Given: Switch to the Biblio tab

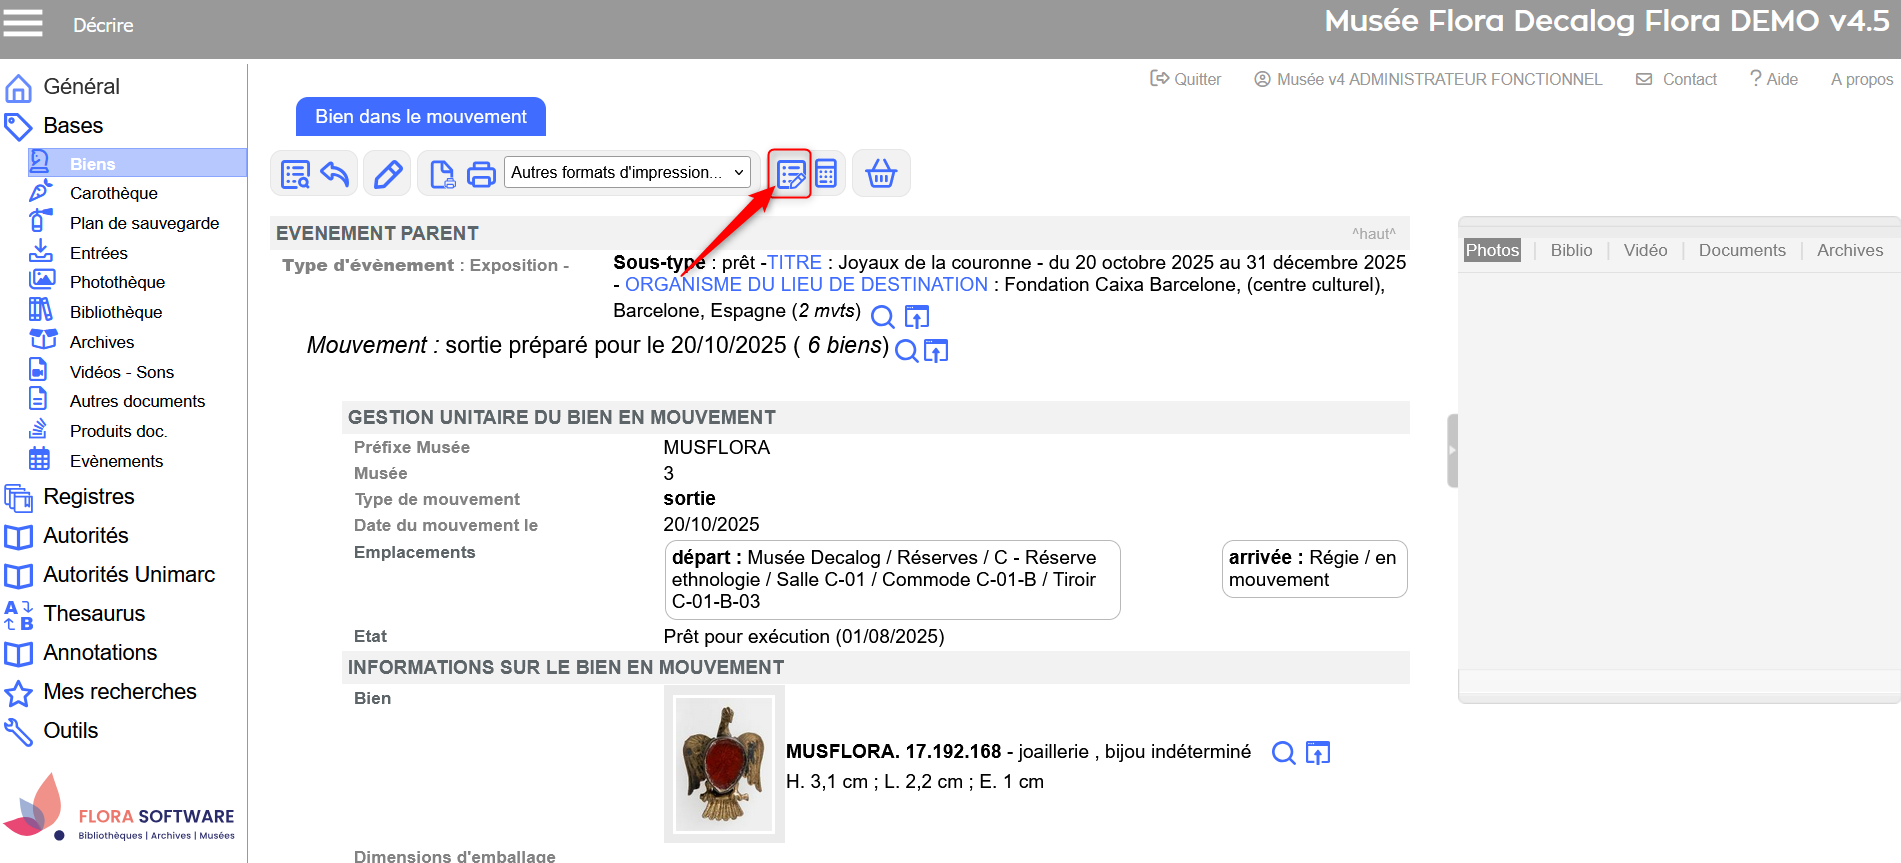Looking at the screenshot, I should (x=1571, y=250).
